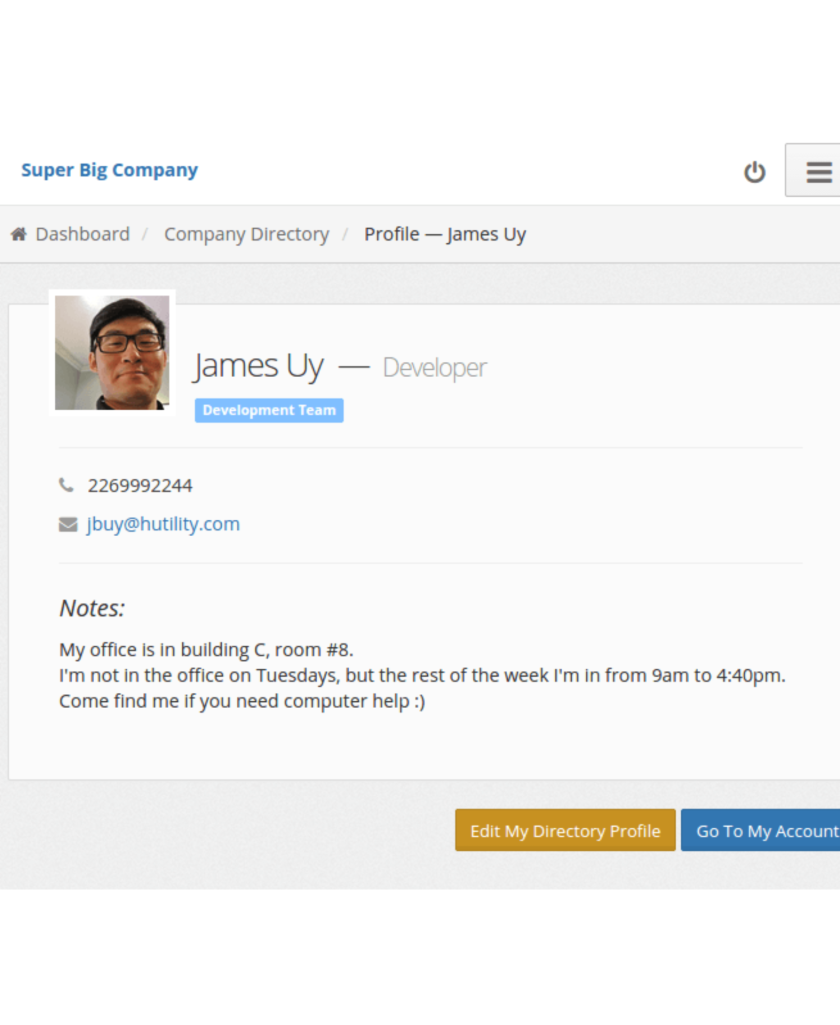Click the envelope icon beside the email
Screen dimensions: 840x1025
[68, 524]
